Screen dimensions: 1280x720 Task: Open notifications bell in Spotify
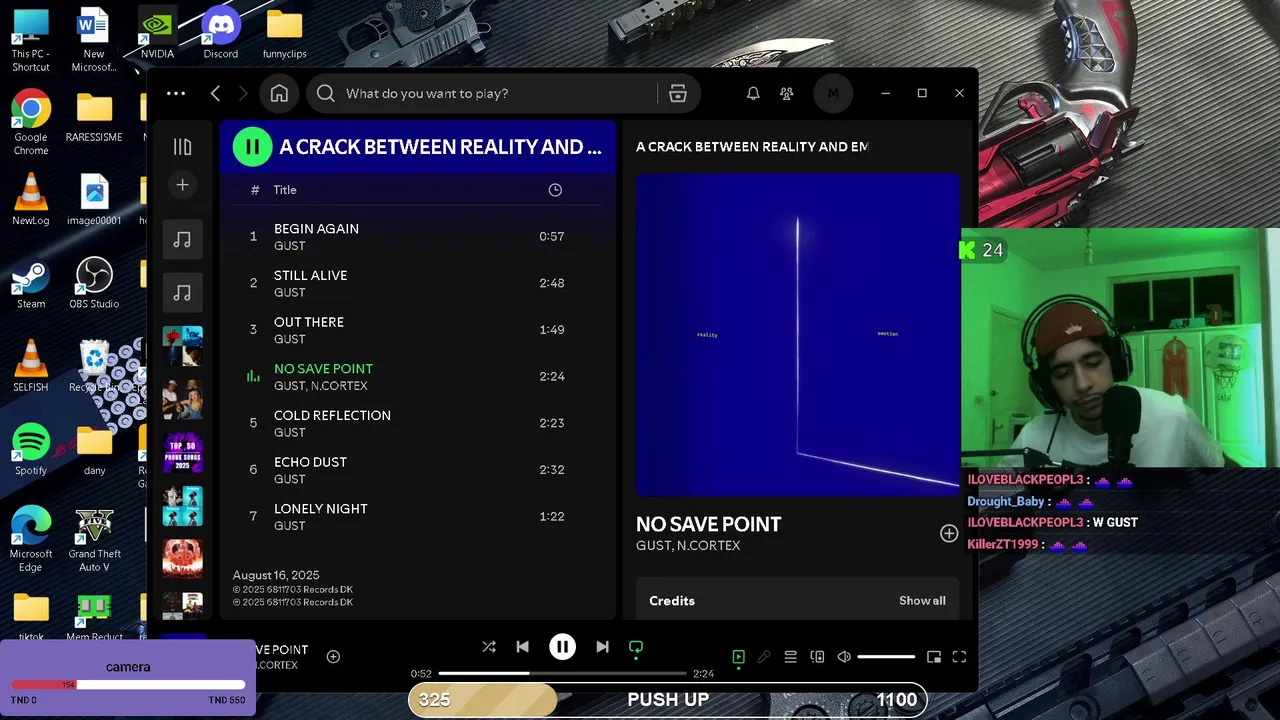coord(753,93)
